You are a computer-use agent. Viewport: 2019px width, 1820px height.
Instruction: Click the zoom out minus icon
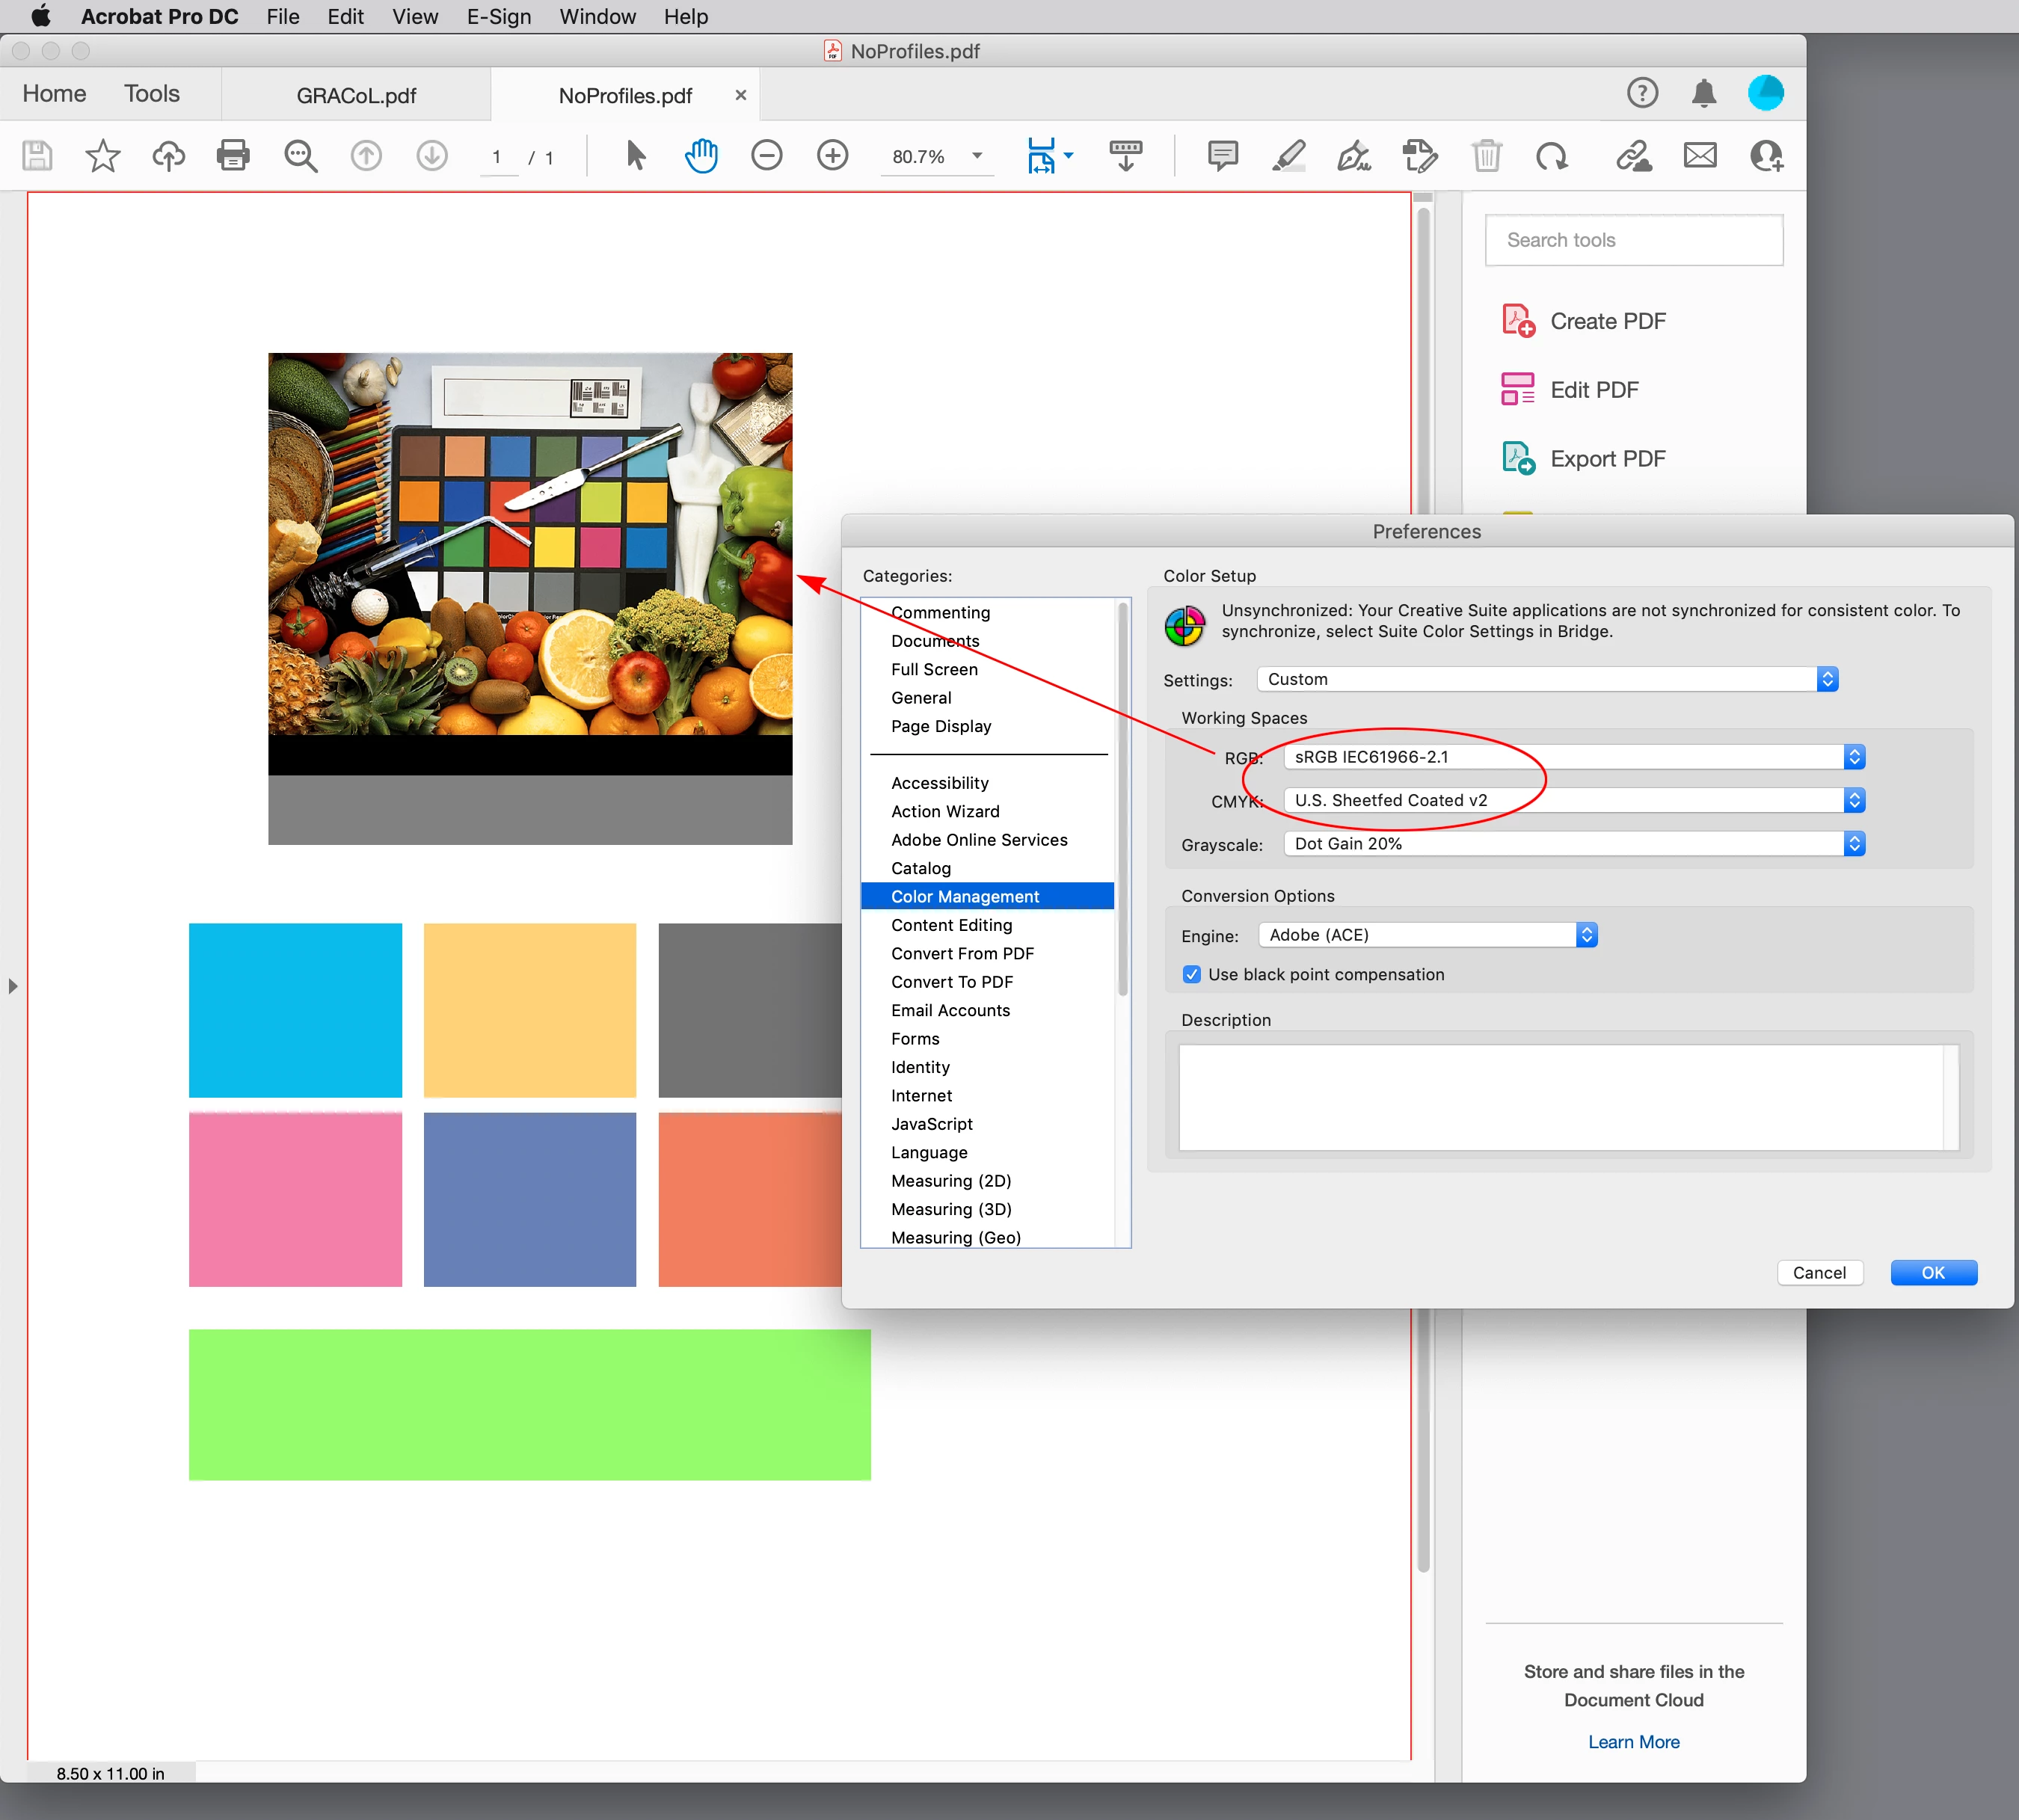click(x=767, y=156)
